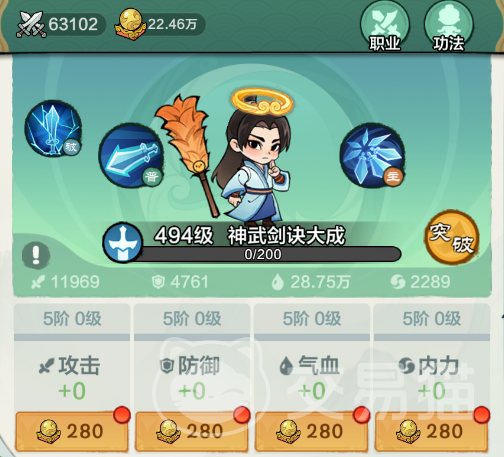Tap the gold coin currency icon

pyautogui.click(x=130, y=24)
